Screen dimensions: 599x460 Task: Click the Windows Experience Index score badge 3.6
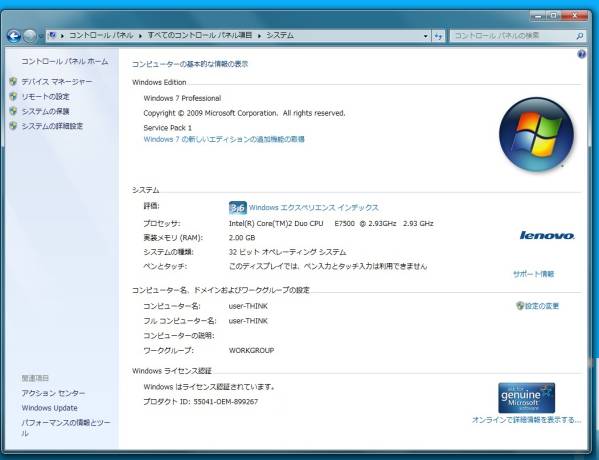click(238, 208)
